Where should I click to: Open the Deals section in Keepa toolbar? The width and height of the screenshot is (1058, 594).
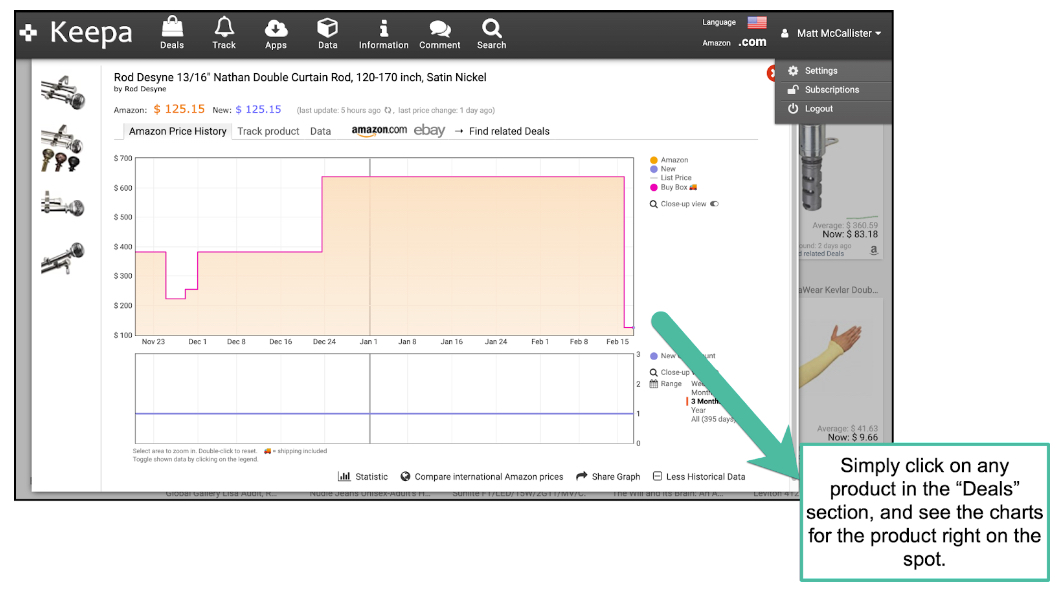click(172, 32)
